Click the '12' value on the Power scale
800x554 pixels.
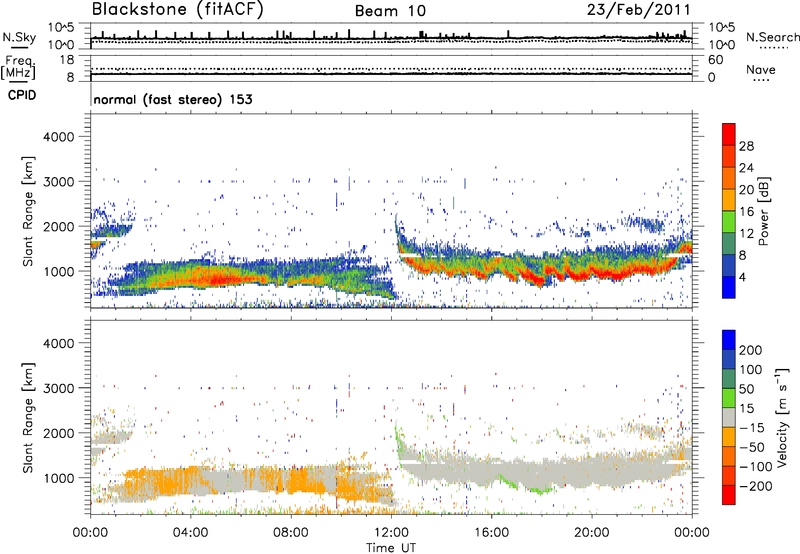point(746,234)
